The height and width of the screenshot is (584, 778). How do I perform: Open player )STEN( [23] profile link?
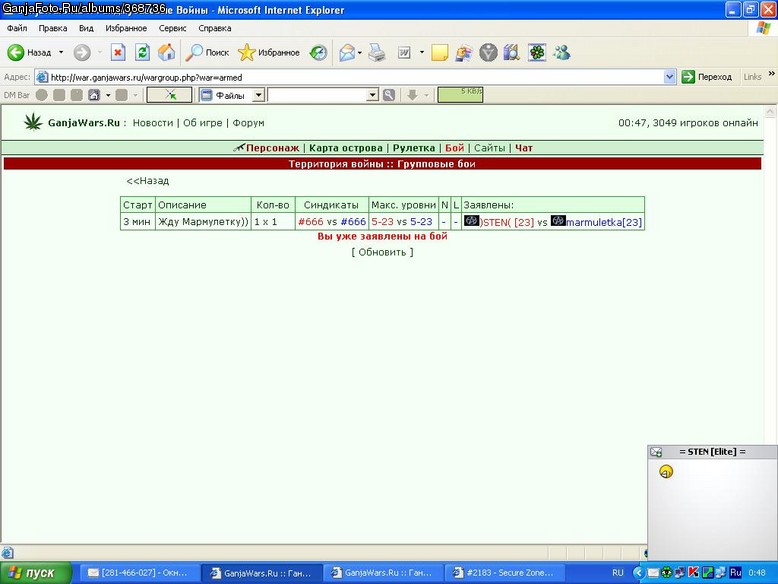[x=507, y=222]
